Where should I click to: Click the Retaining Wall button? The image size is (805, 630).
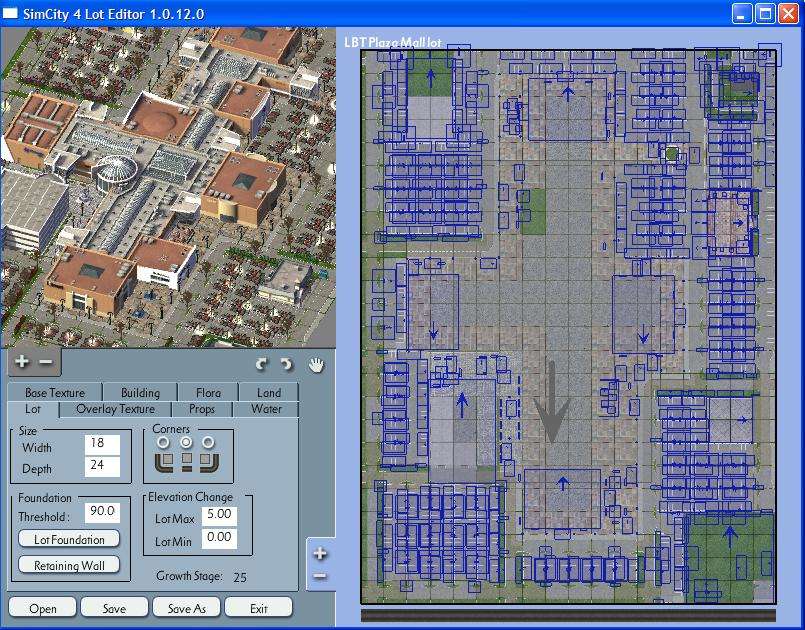coord(69,565)
